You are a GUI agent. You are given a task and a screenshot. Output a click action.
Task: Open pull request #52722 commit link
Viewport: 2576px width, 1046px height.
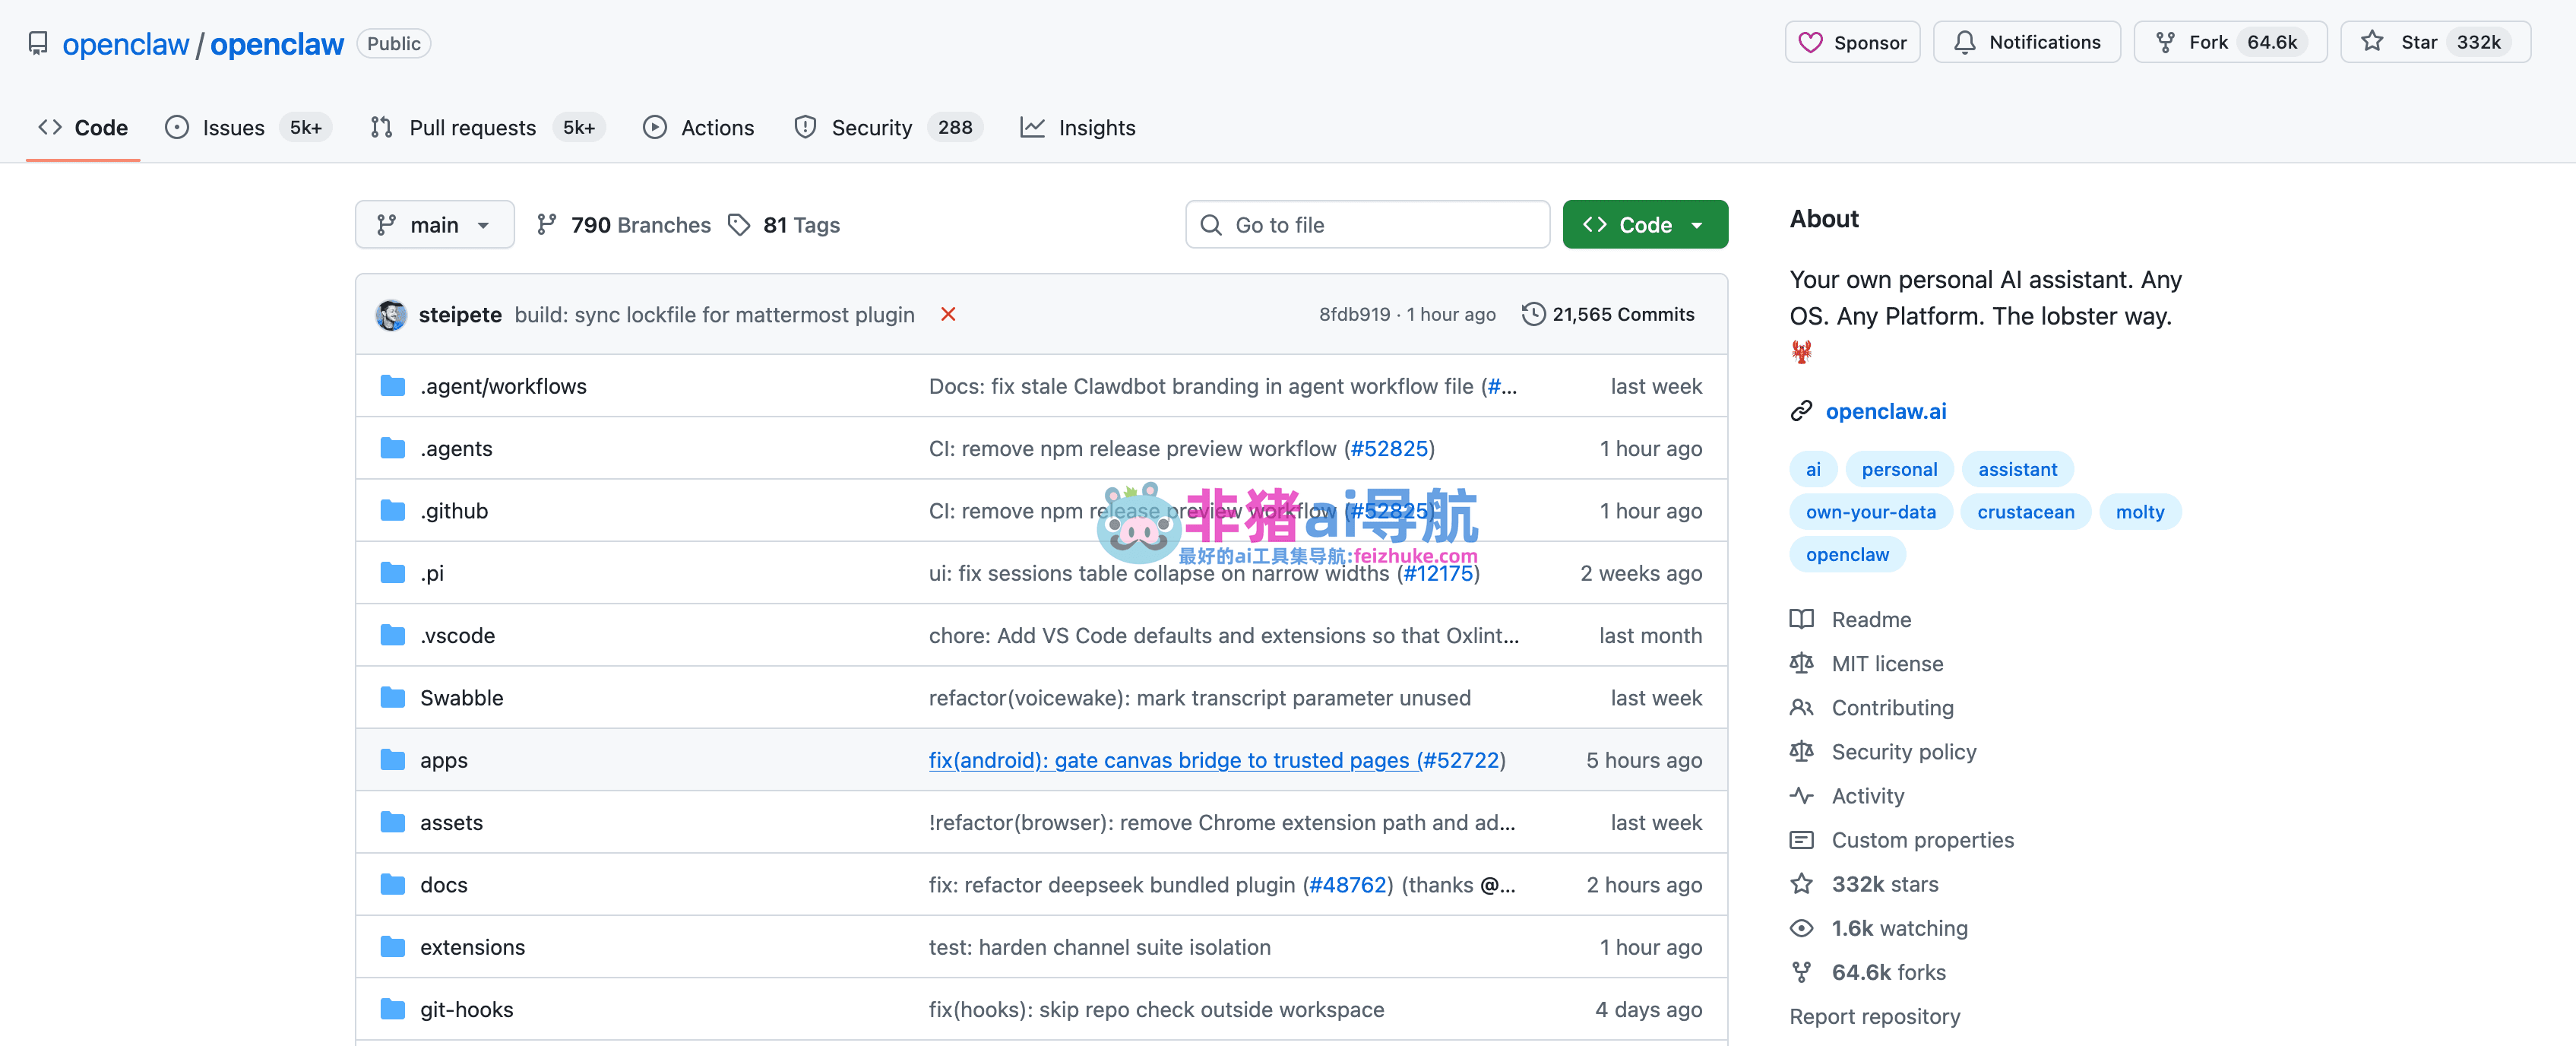pos(1460,760)
